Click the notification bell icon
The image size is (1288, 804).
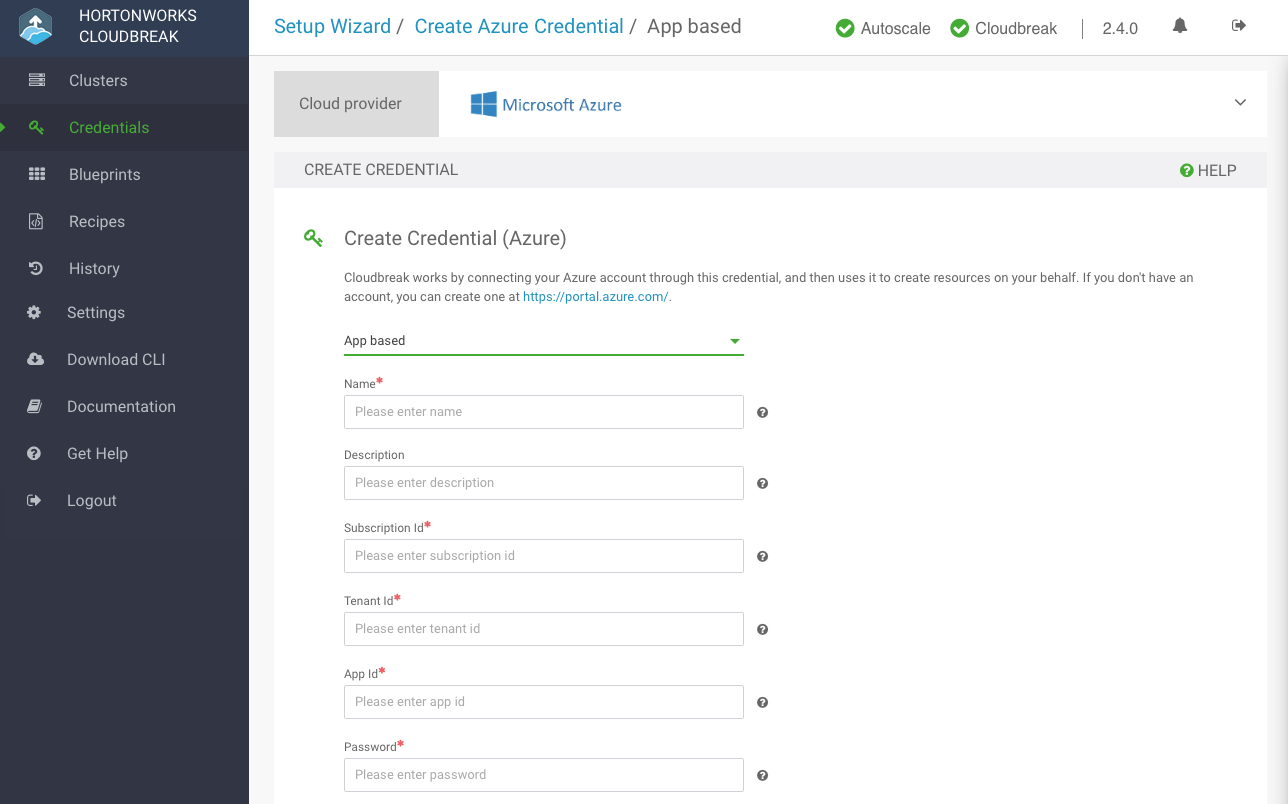pos(1180,26)
